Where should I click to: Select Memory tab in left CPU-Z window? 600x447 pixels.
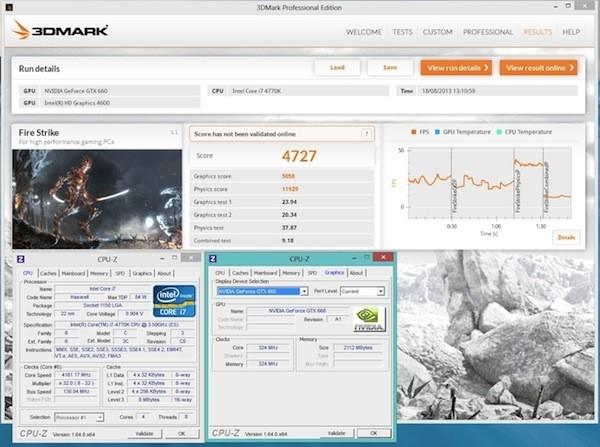[99, 273]
